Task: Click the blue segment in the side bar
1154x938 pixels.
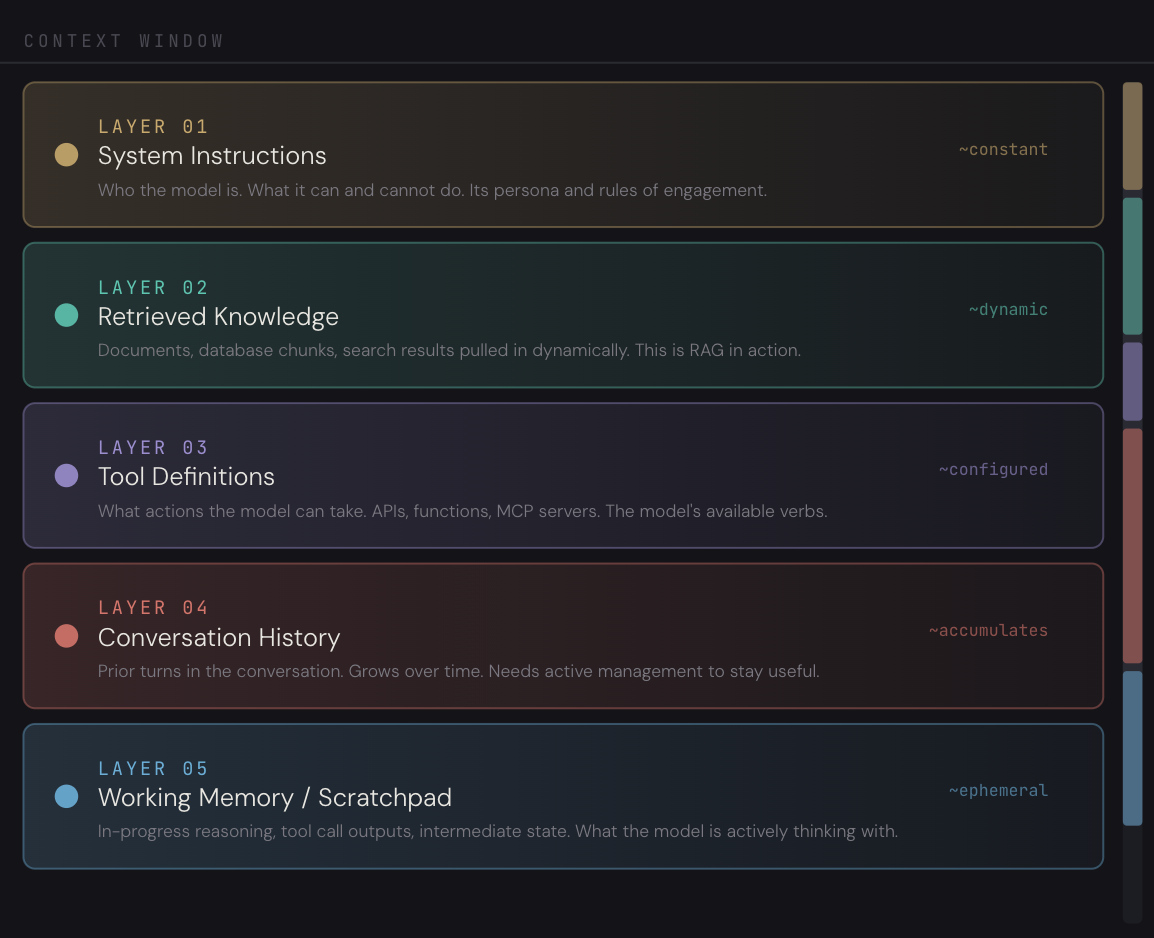Action: [x=1132, y=748]
